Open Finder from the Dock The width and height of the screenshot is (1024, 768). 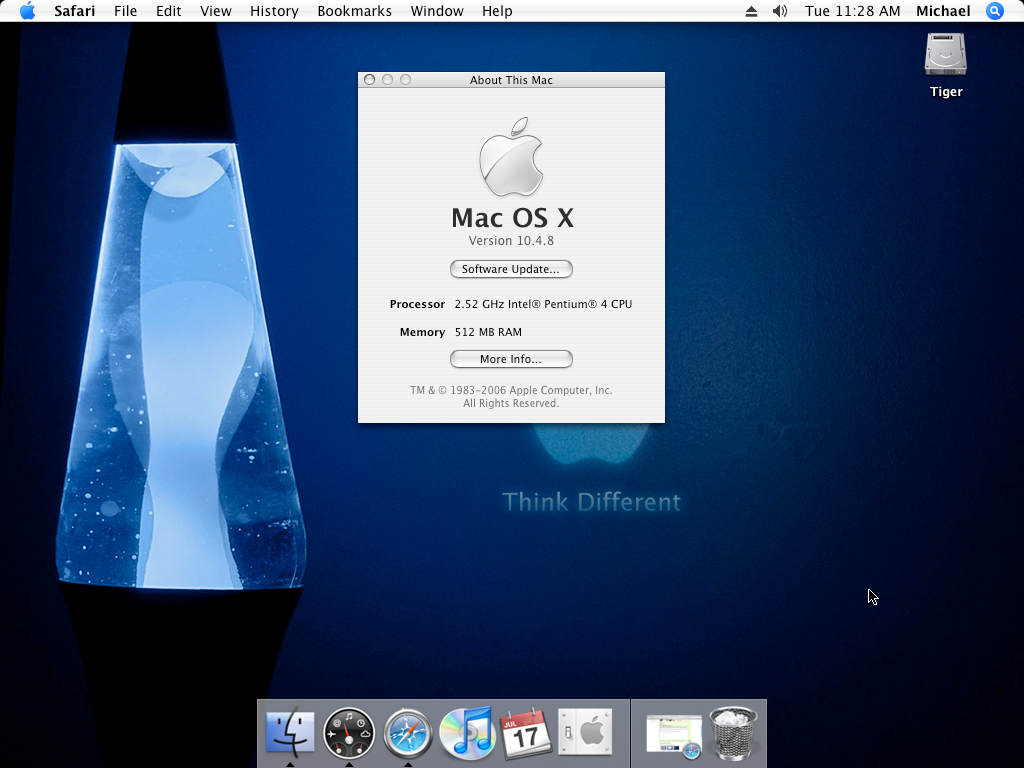(x=290, y=734)
